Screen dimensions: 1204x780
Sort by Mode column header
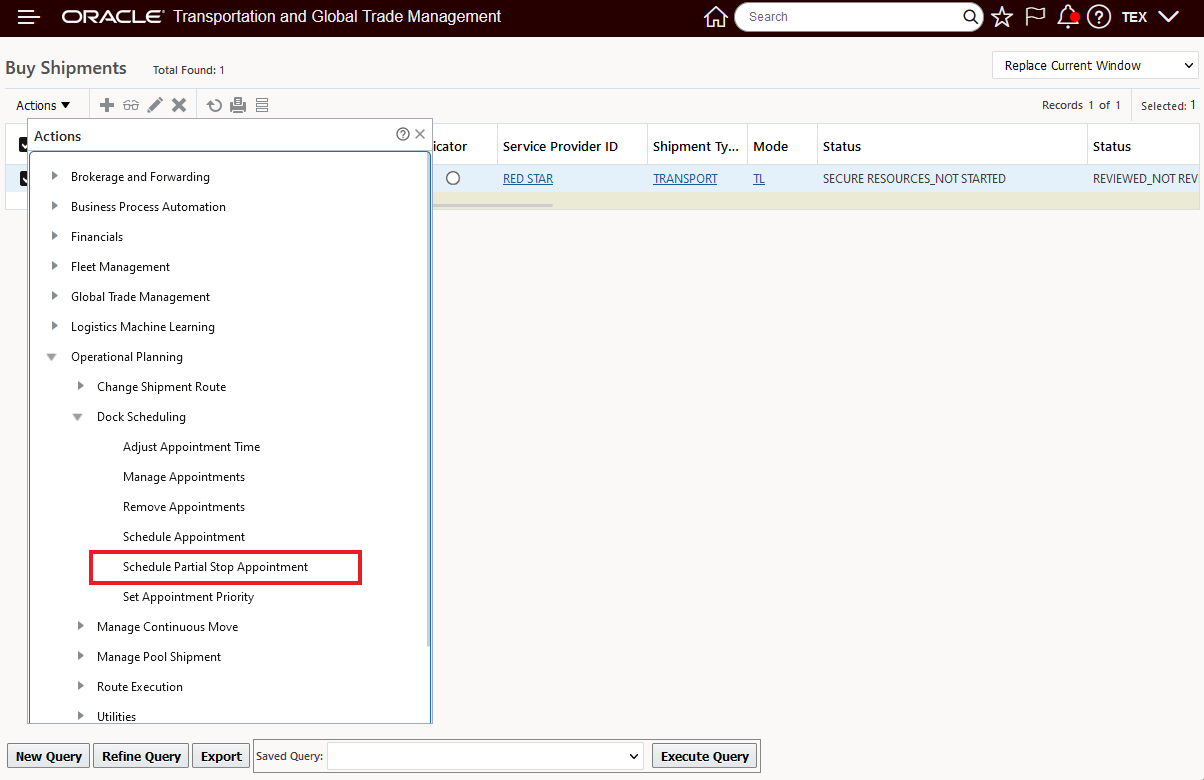coord(770,146)
